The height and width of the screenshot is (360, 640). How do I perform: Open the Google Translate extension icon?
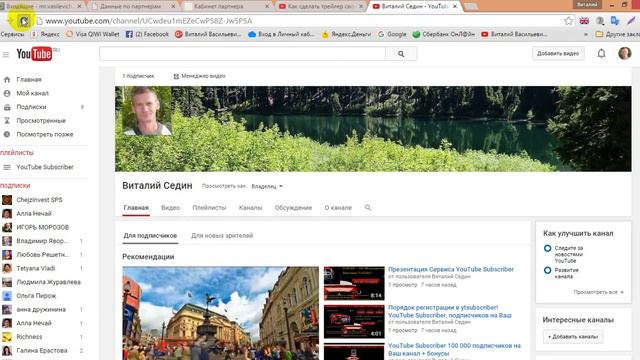click(615, 21)
